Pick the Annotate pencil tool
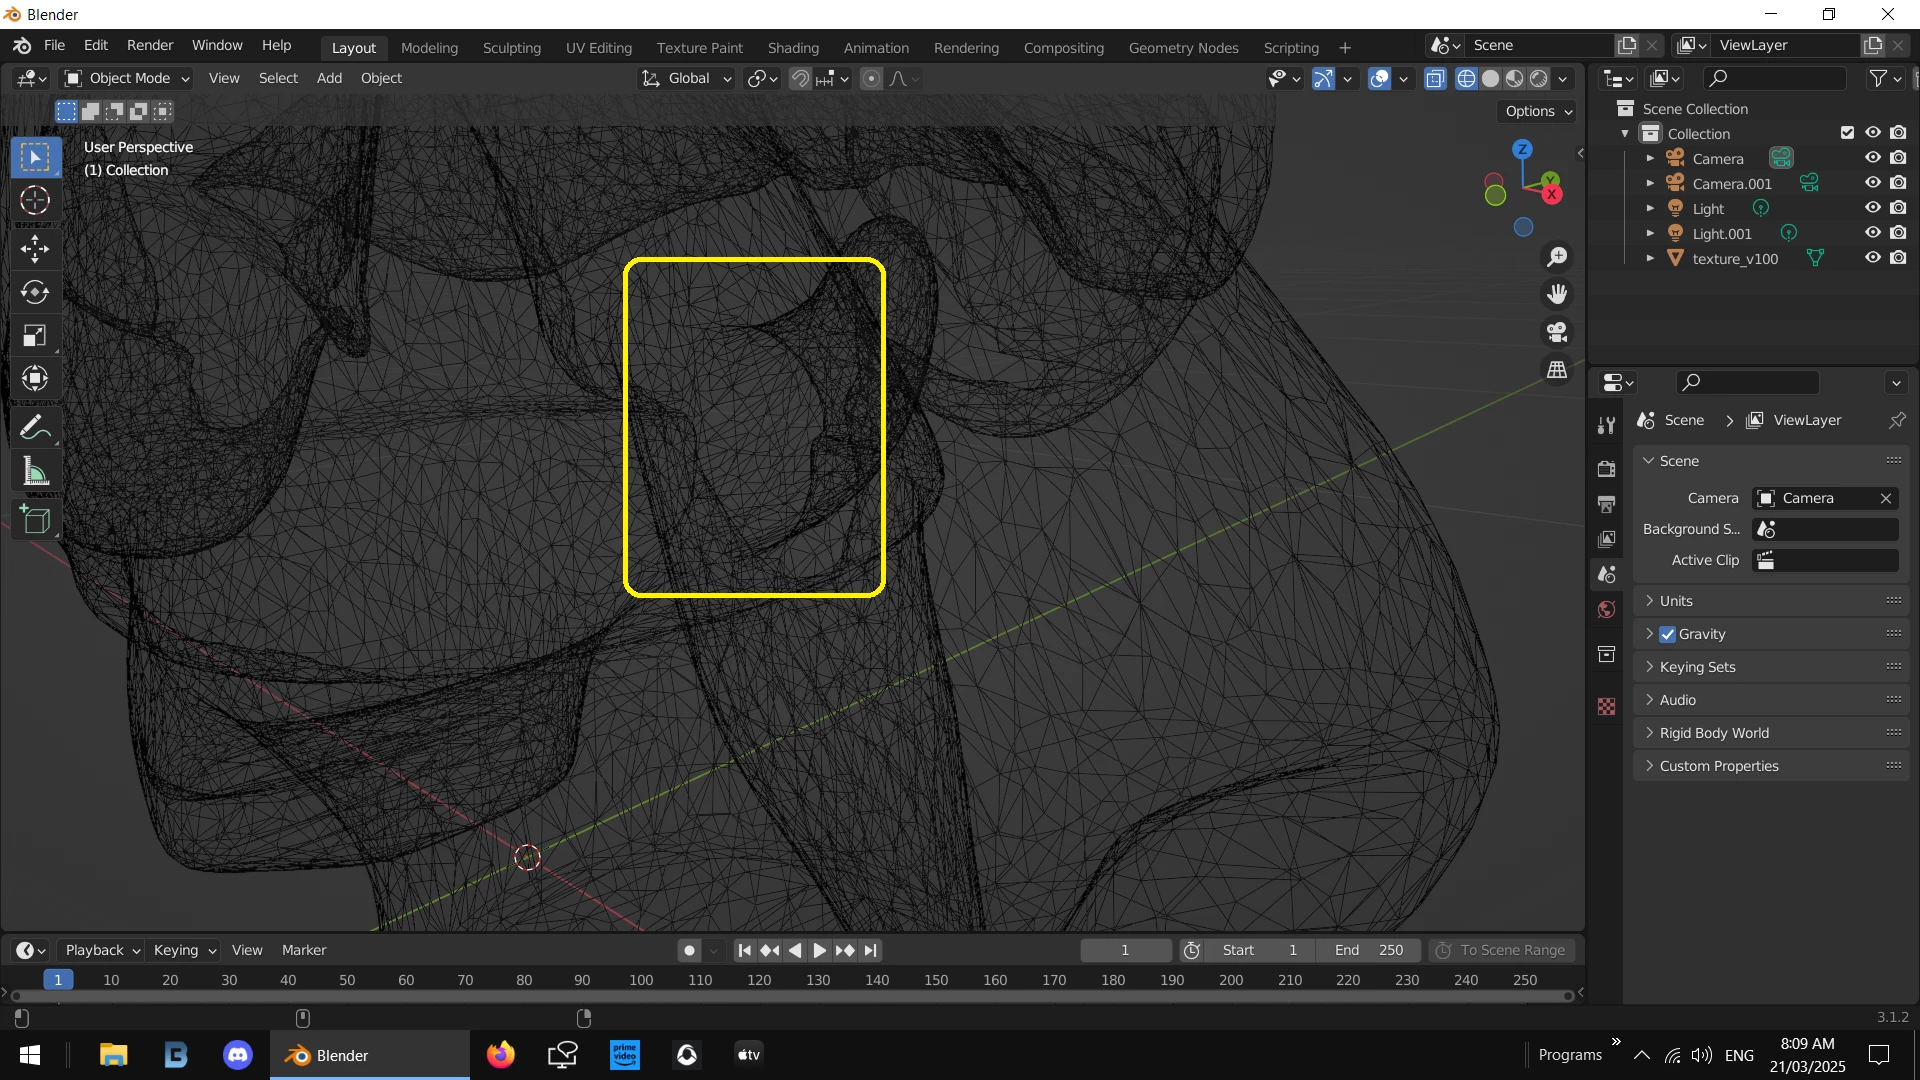Image resolution: width=1920 pixels, height=1080 pixels. coord(35,428)
